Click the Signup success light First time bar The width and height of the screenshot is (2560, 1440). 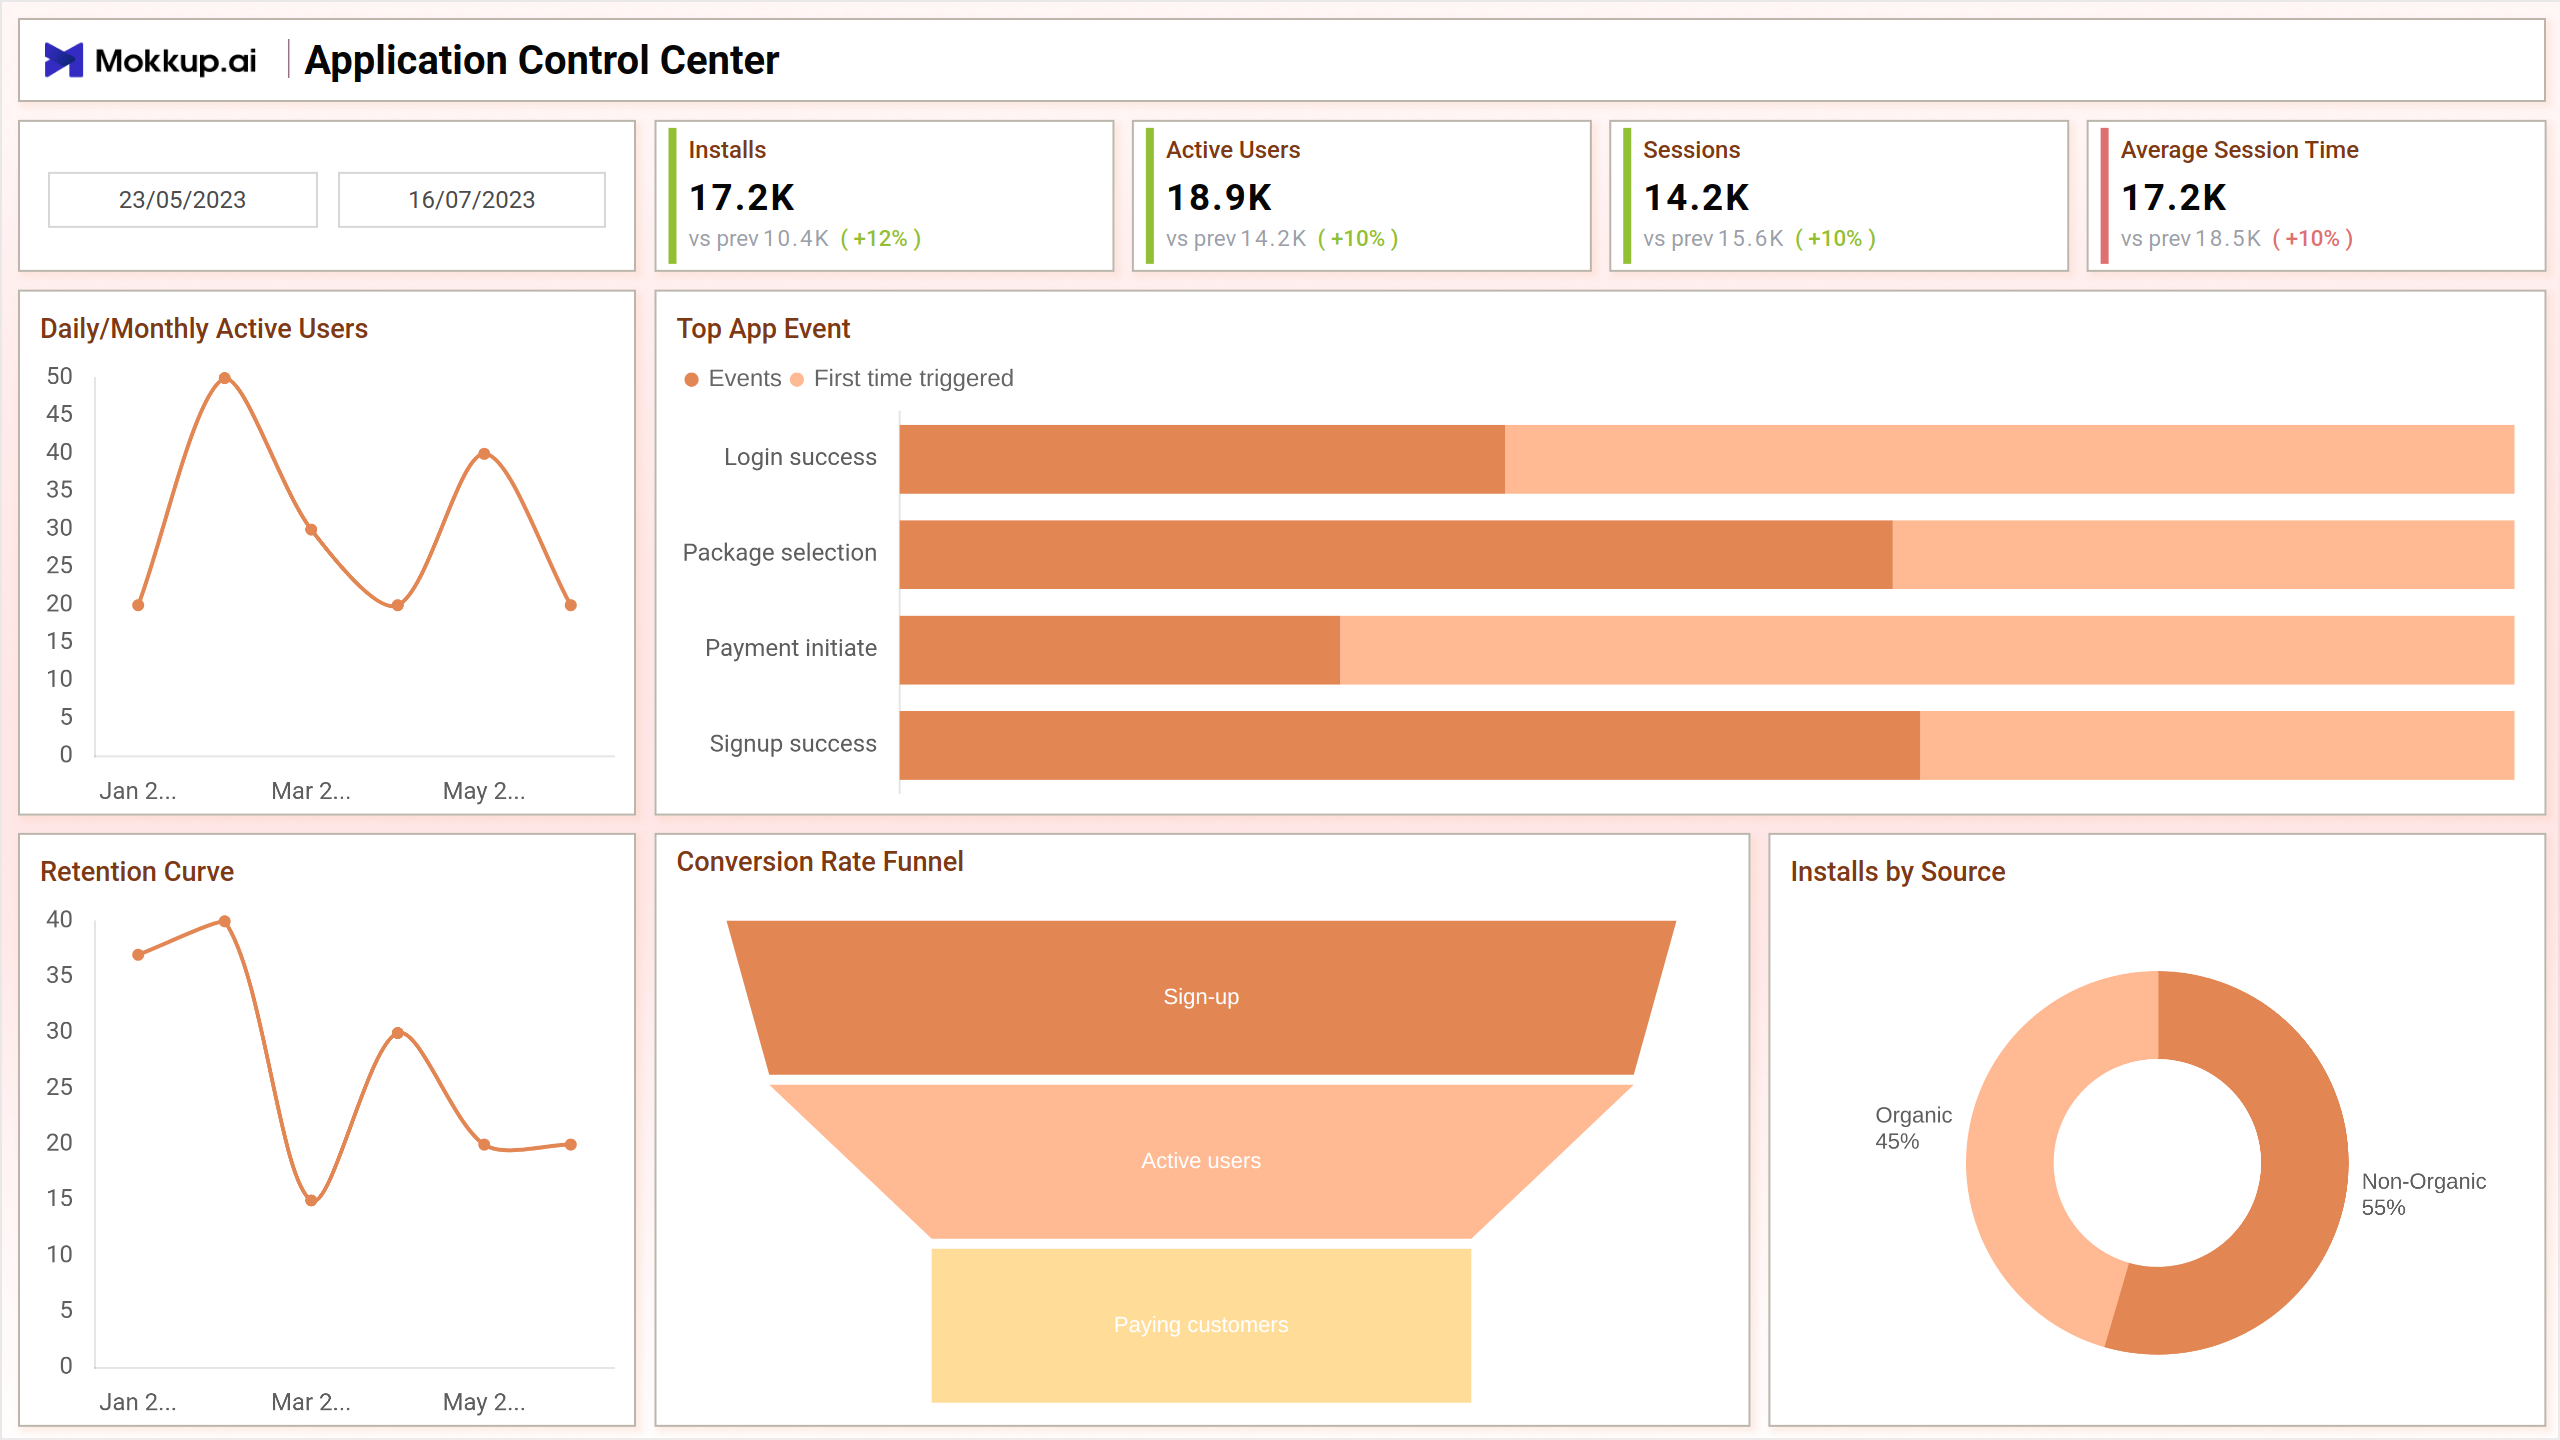(x=2216, y=745)
